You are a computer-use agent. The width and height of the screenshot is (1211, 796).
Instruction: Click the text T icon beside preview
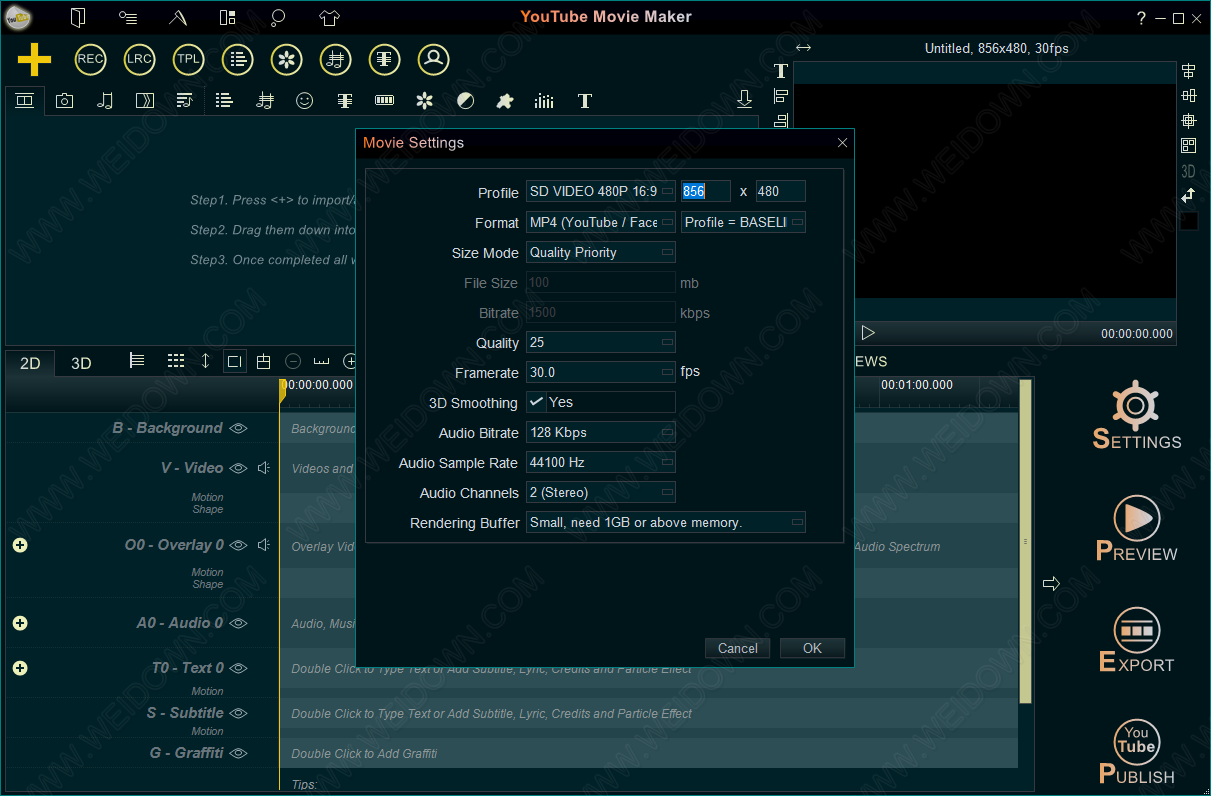click(x=781, y=71)
